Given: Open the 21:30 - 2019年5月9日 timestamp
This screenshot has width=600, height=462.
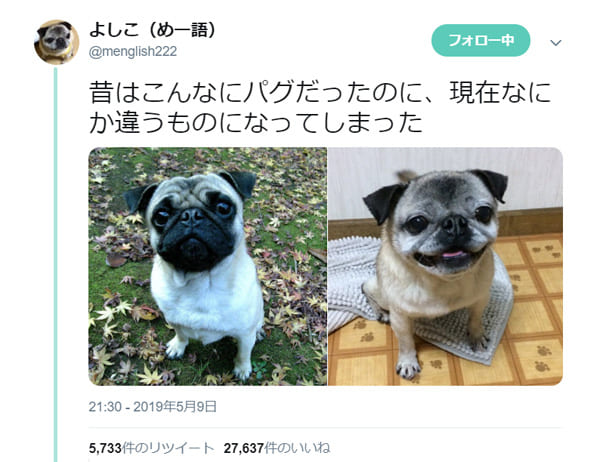Looking at the screenshot, I should (x=153, y=406).
